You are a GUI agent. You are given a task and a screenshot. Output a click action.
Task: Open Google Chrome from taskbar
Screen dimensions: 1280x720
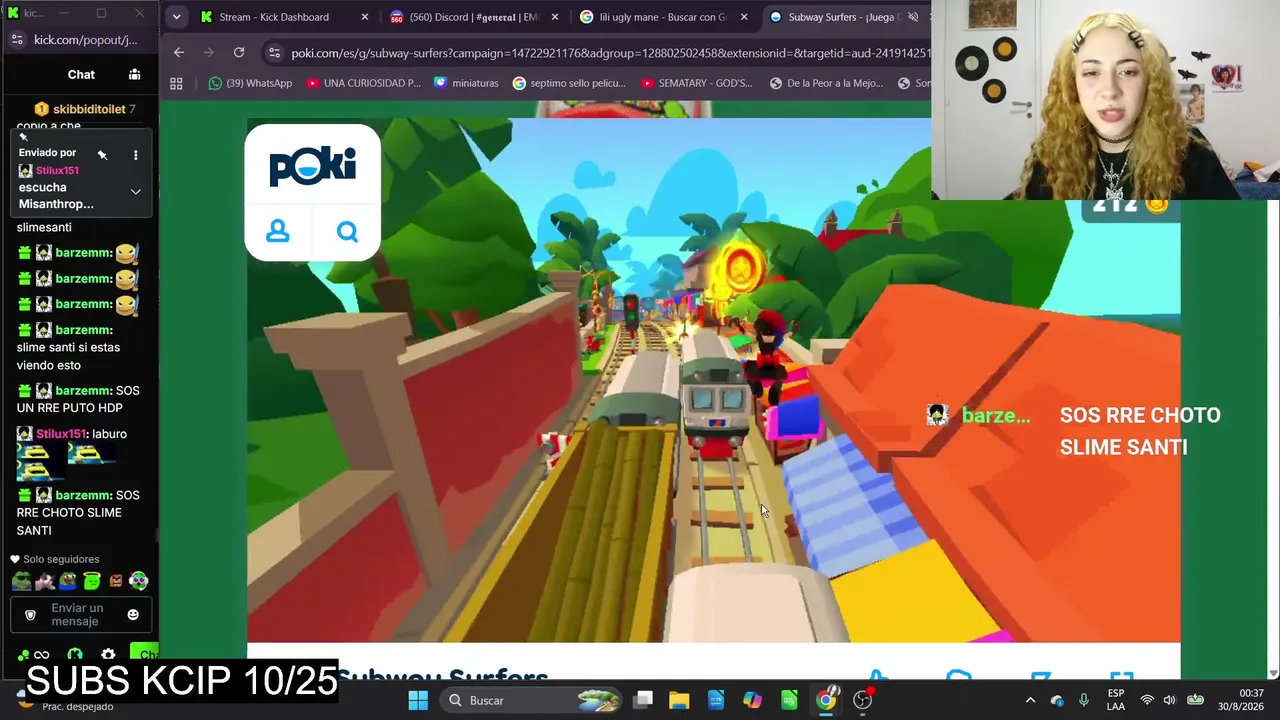[826, 700]
